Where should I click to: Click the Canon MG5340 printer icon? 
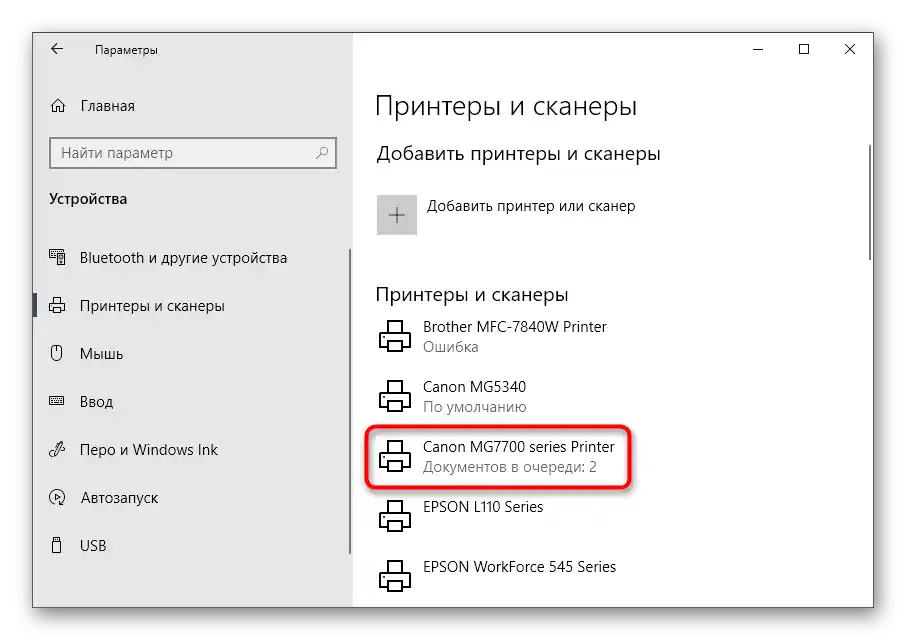[395, 396]
